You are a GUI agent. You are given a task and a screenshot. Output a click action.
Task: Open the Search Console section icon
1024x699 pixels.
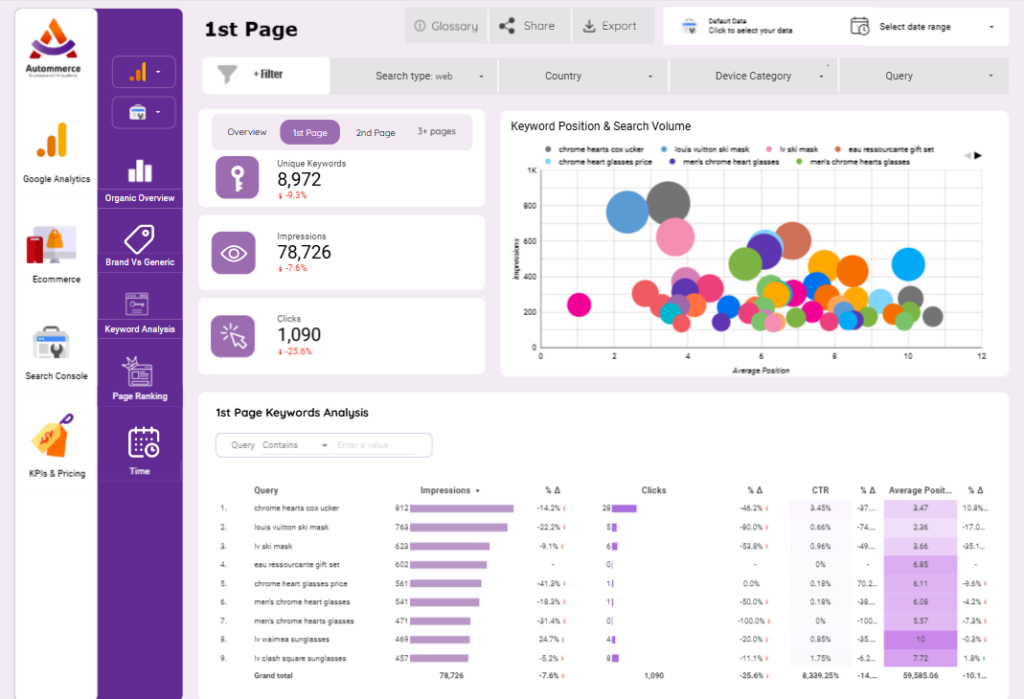click(51, 343)
